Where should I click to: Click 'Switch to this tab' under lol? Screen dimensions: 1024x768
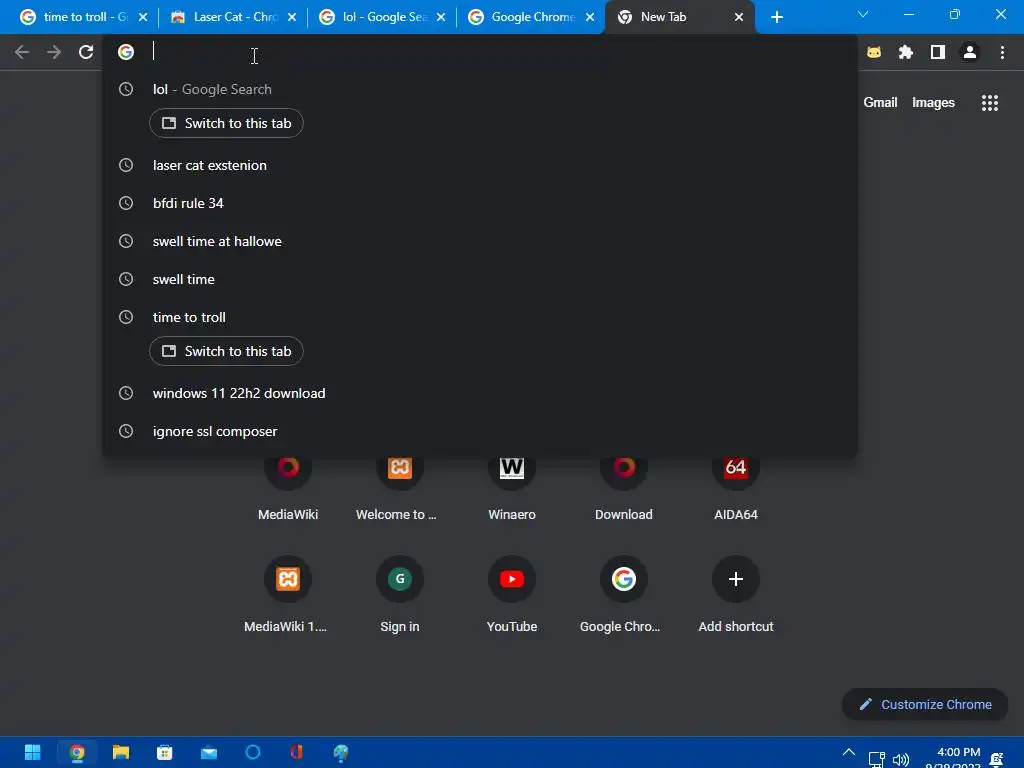(226, 123)
